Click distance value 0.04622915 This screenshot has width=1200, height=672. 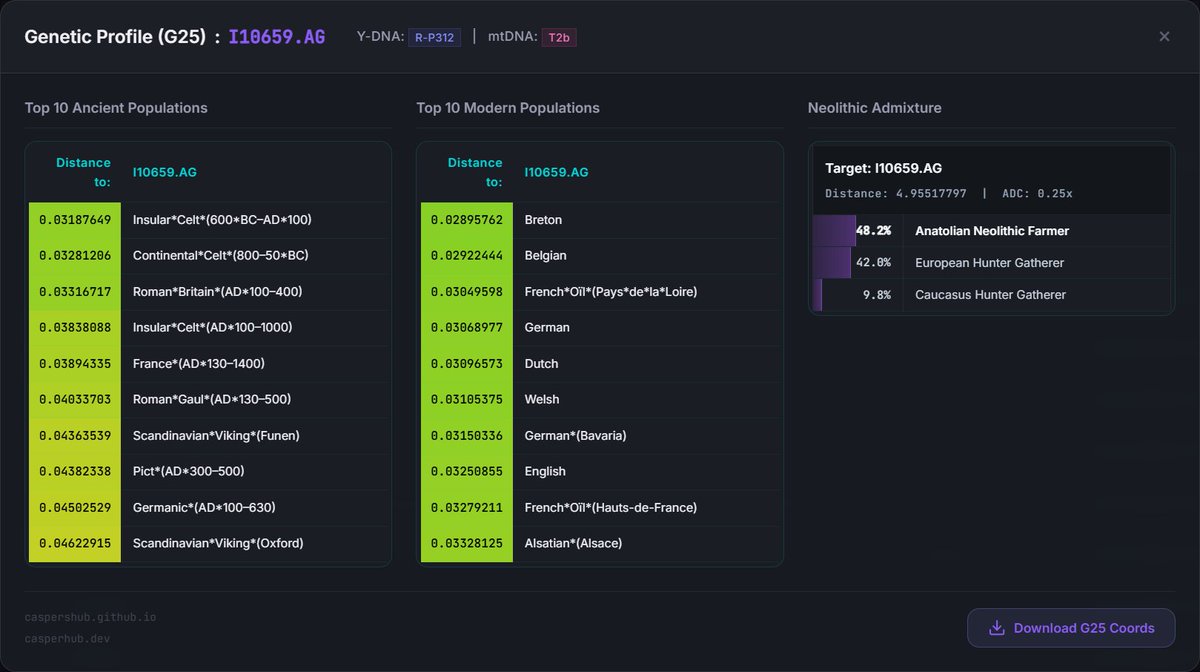75,544
